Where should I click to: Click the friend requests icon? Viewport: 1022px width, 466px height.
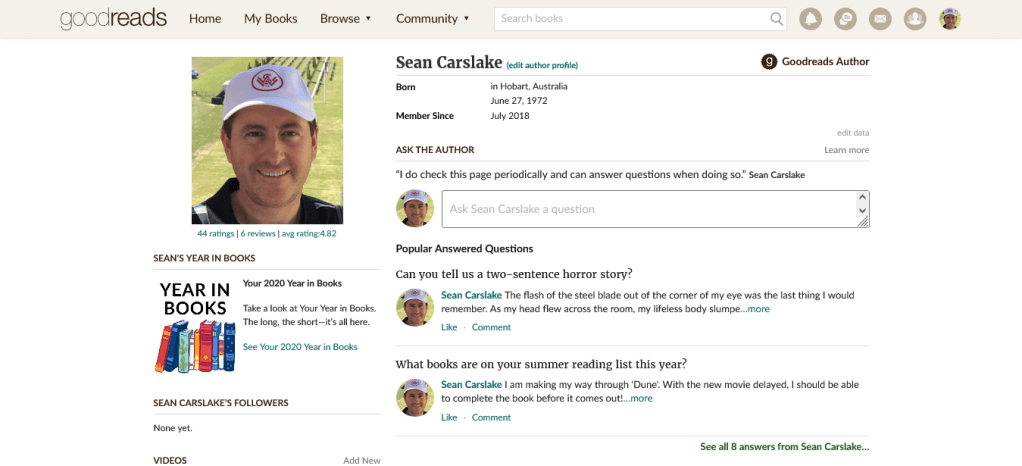pos(914,19)
